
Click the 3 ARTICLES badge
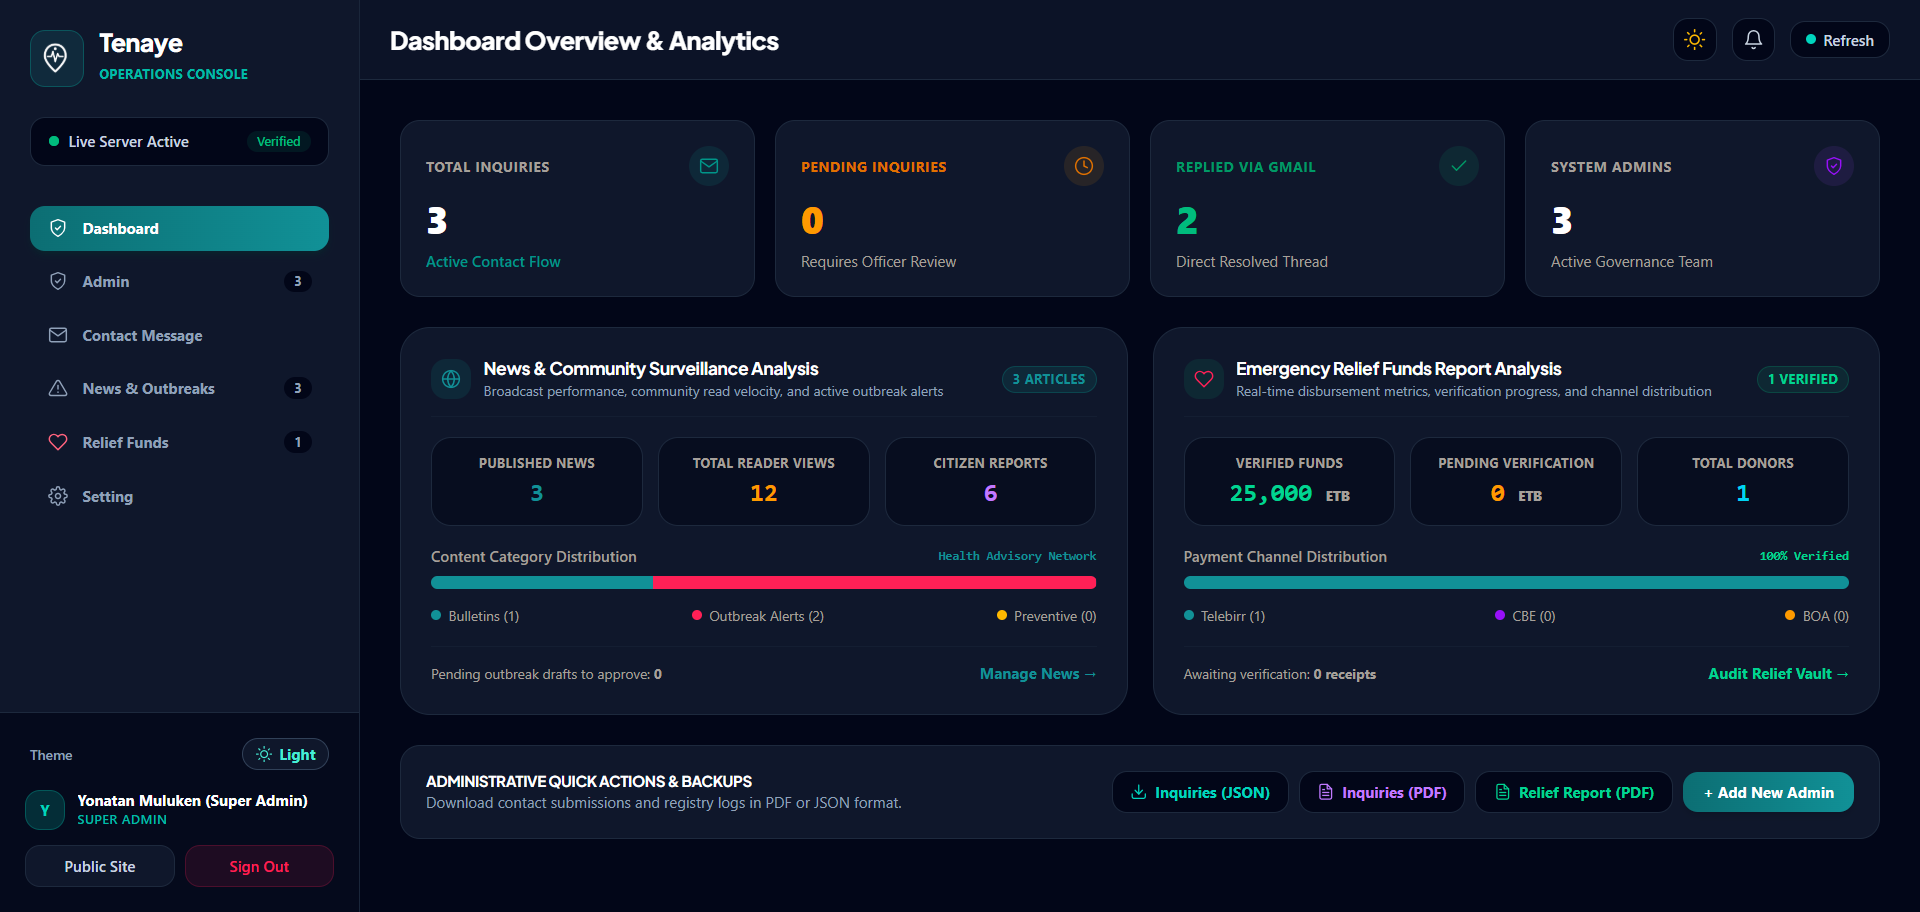click(x=1049, y=379)
